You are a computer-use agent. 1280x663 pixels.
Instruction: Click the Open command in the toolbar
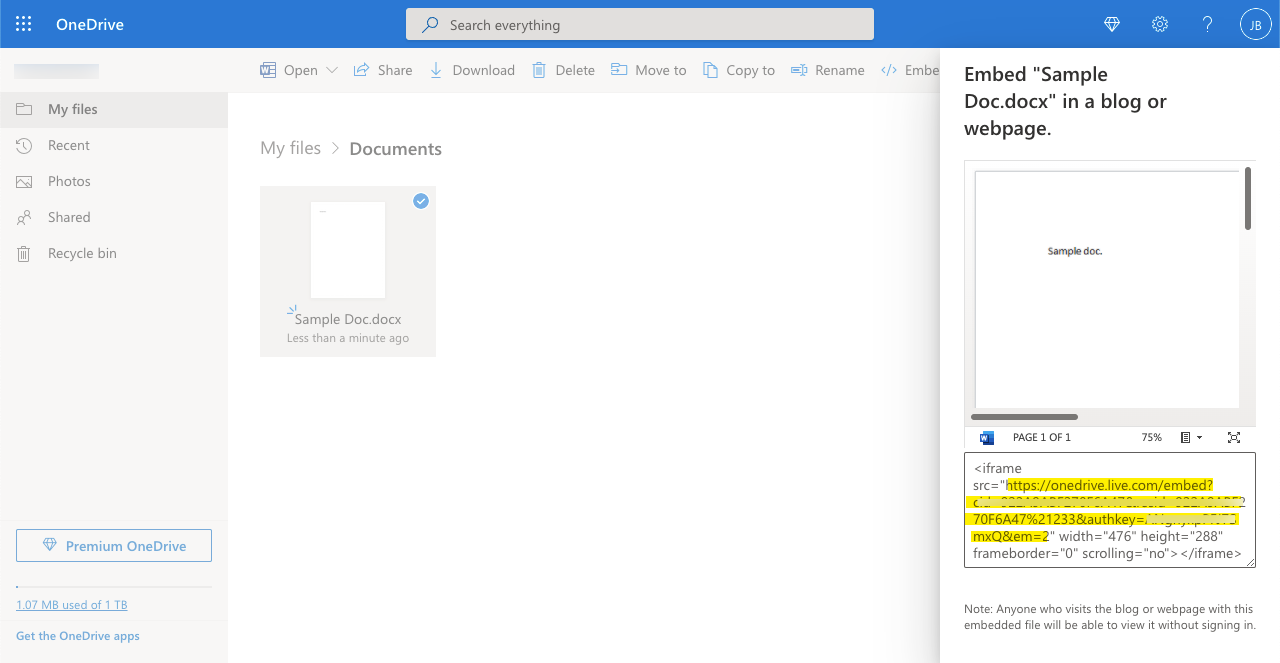click(289, 70)
